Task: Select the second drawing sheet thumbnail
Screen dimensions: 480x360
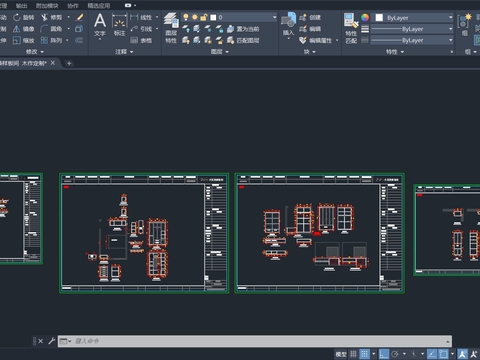Action: (x=144, y=233)
